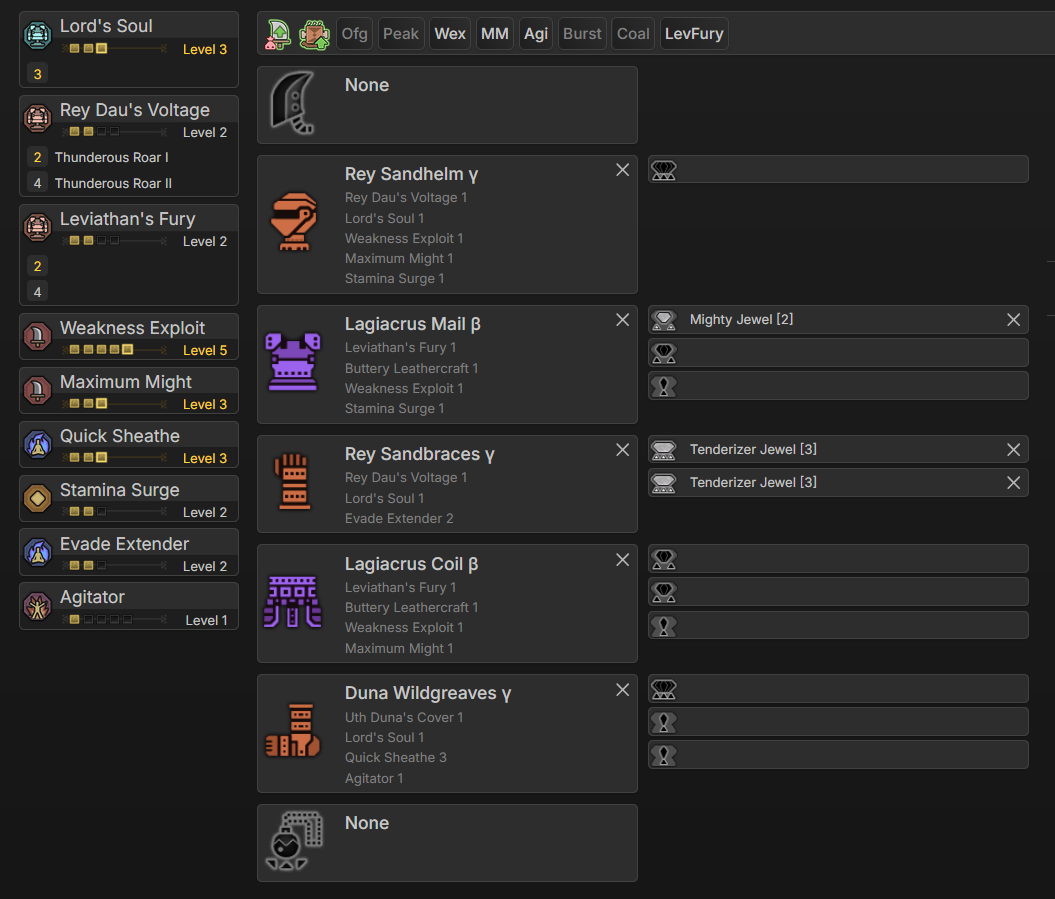Screen dimensions: 1055x899
Task: Click the Weakness Exploit skill icon
Action: click(38, 336)
